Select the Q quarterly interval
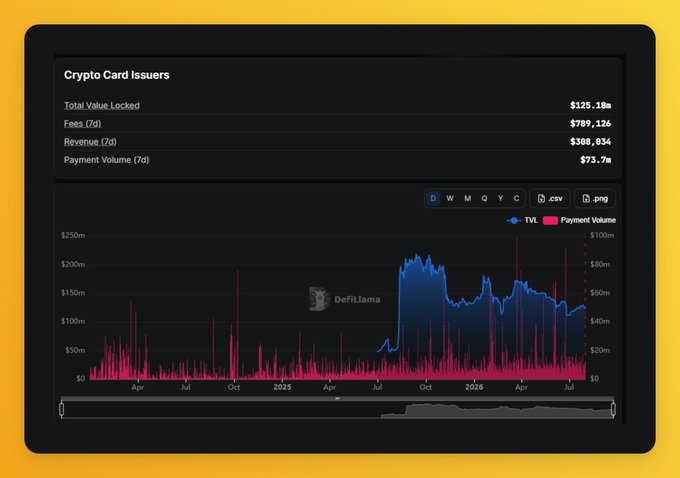Viewport: 680px width, 478px height. pos(484,199)
